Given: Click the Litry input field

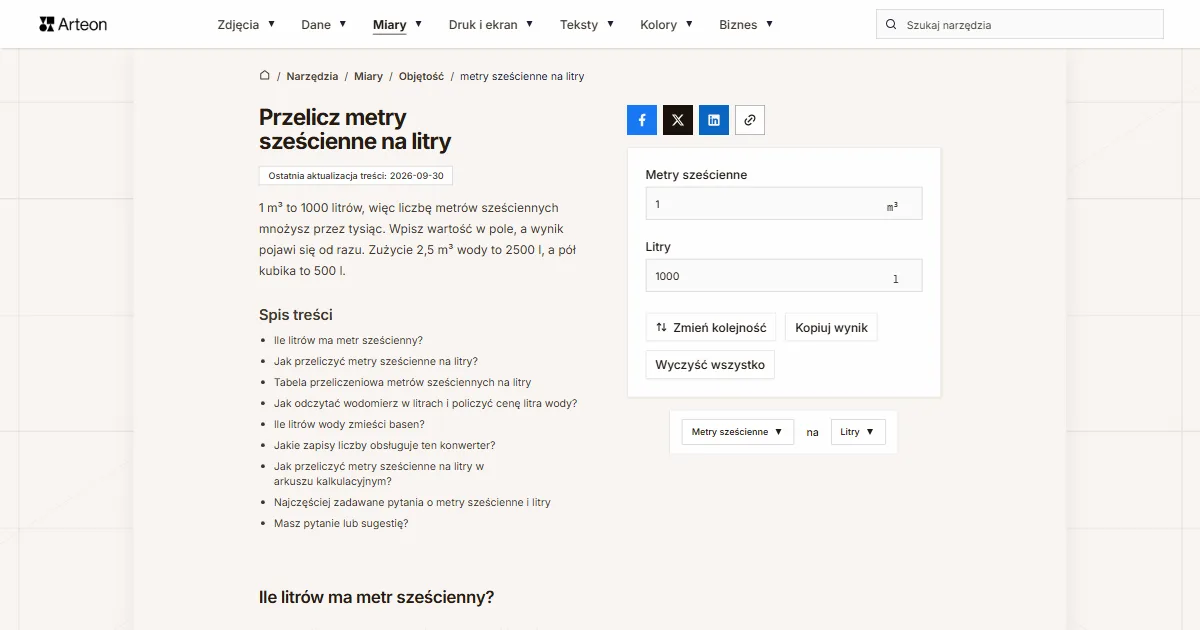Looking at the screenshot, I should (x=784, y=276).
